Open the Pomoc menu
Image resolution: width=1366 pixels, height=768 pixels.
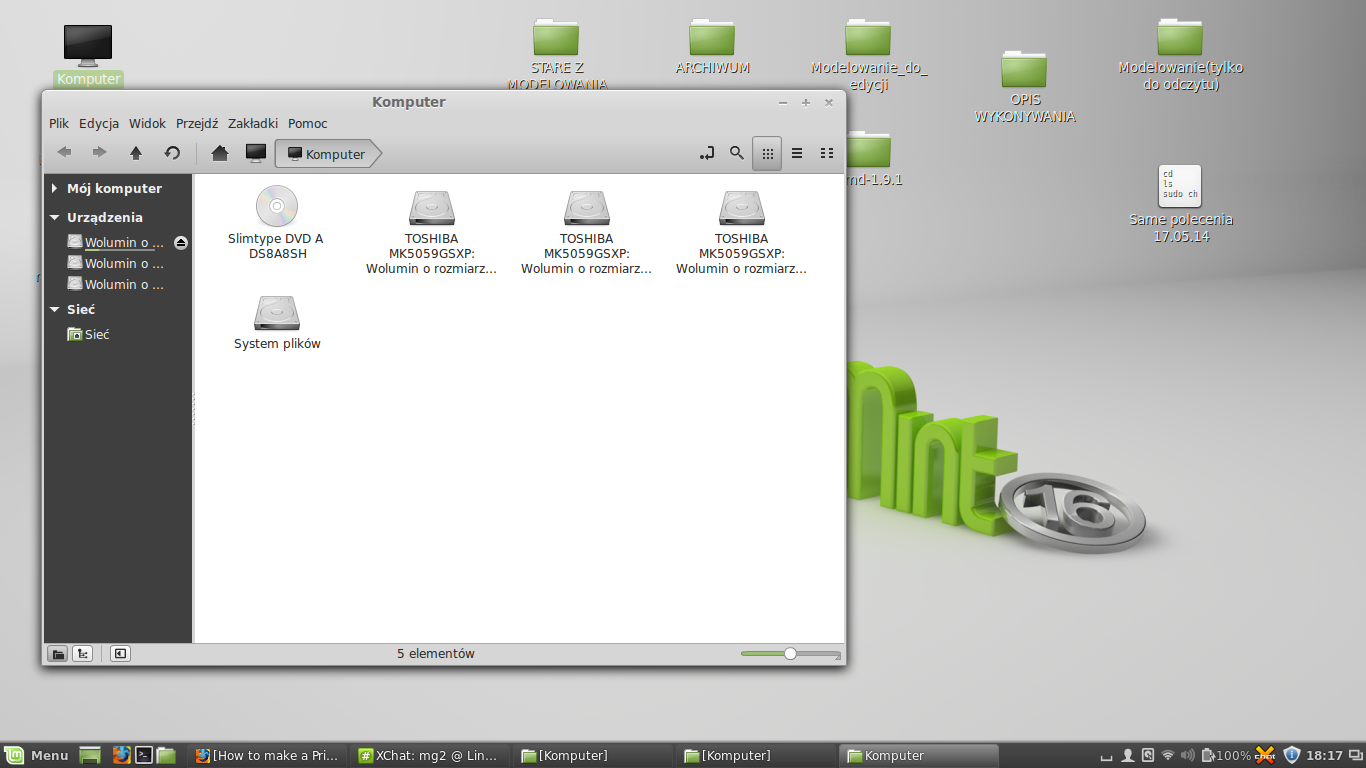pos(308,124)
